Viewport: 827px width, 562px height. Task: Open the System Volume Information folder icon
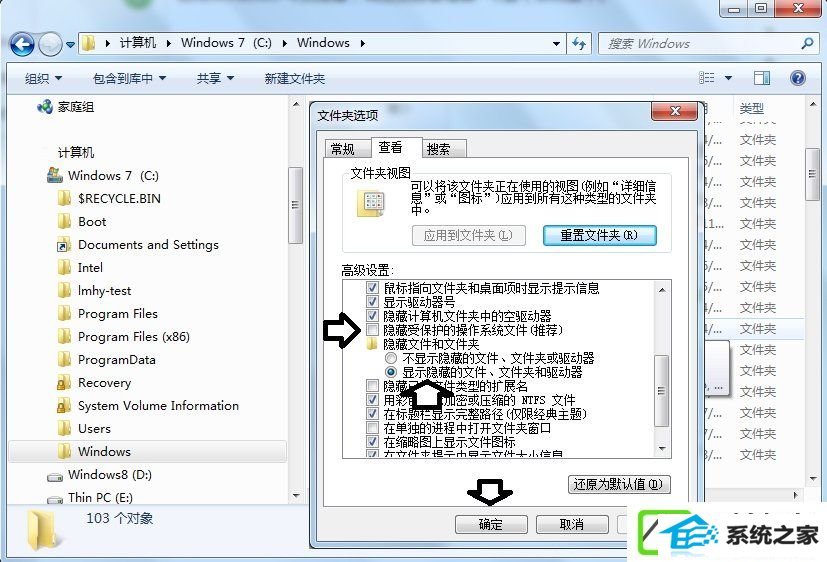coord(64,405)
